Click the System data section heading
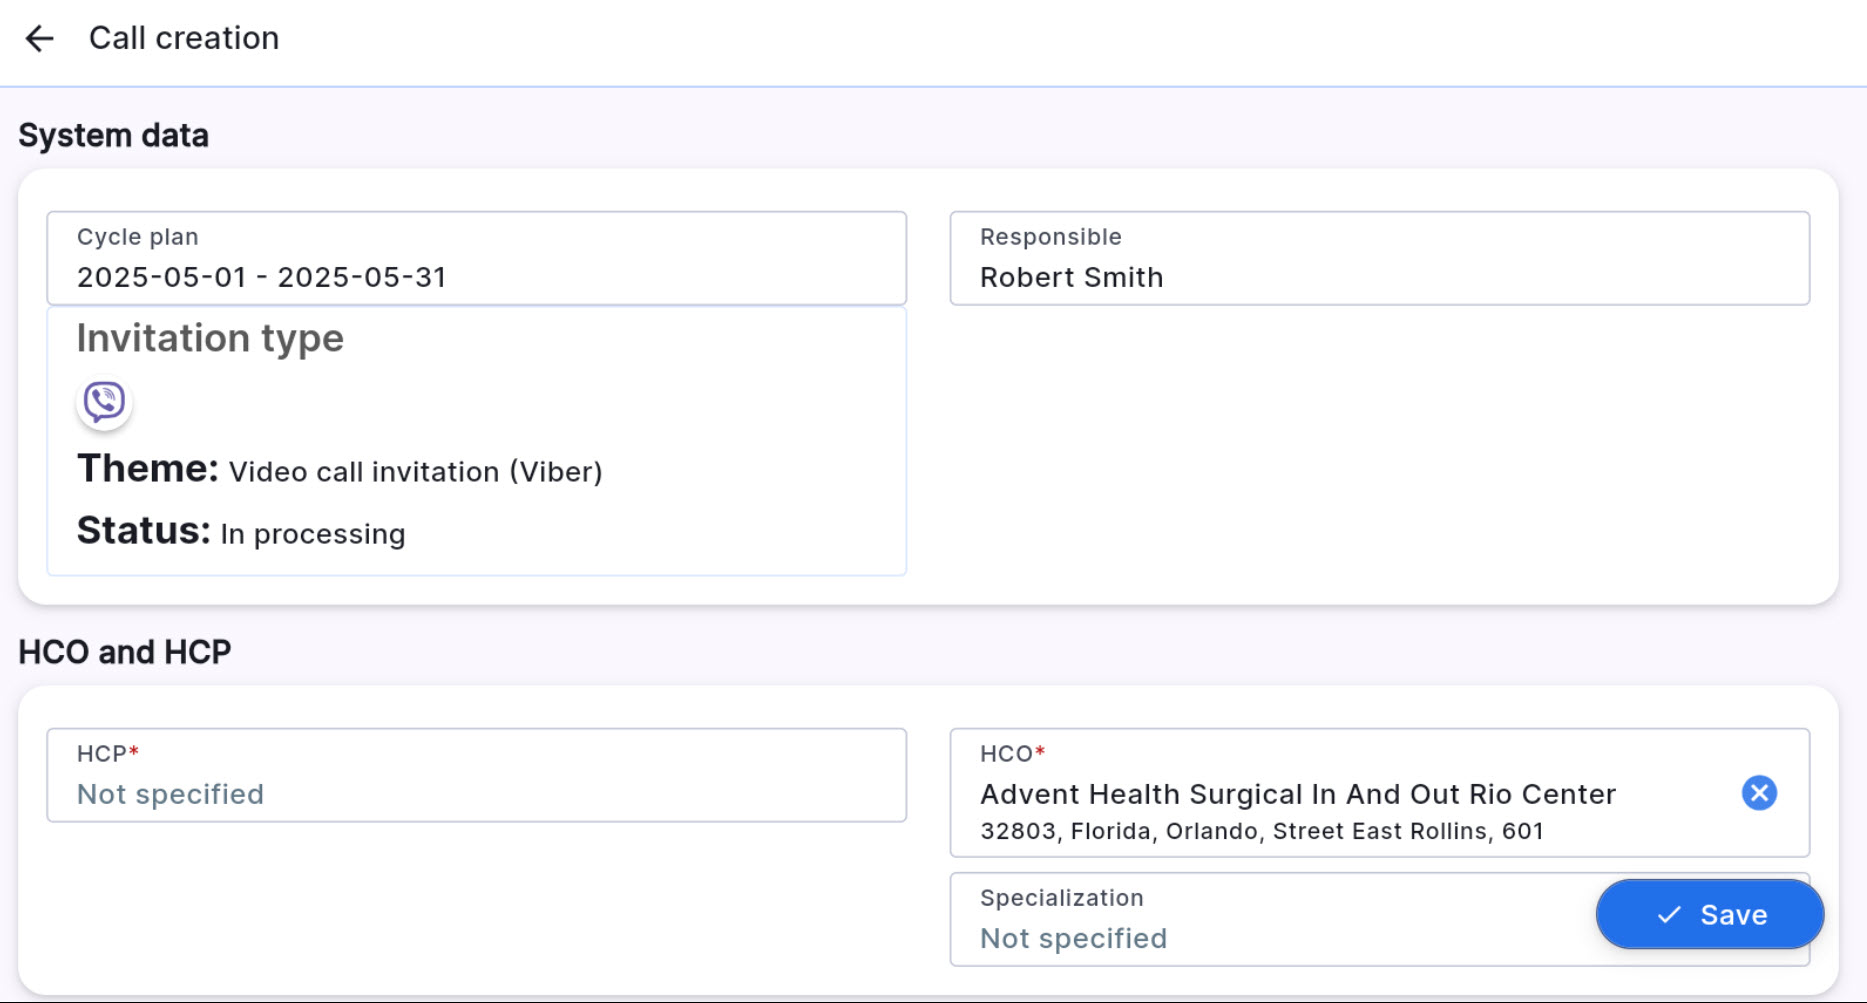The height and width of the screenshot is (1003, 1867). tap(113, 135)
